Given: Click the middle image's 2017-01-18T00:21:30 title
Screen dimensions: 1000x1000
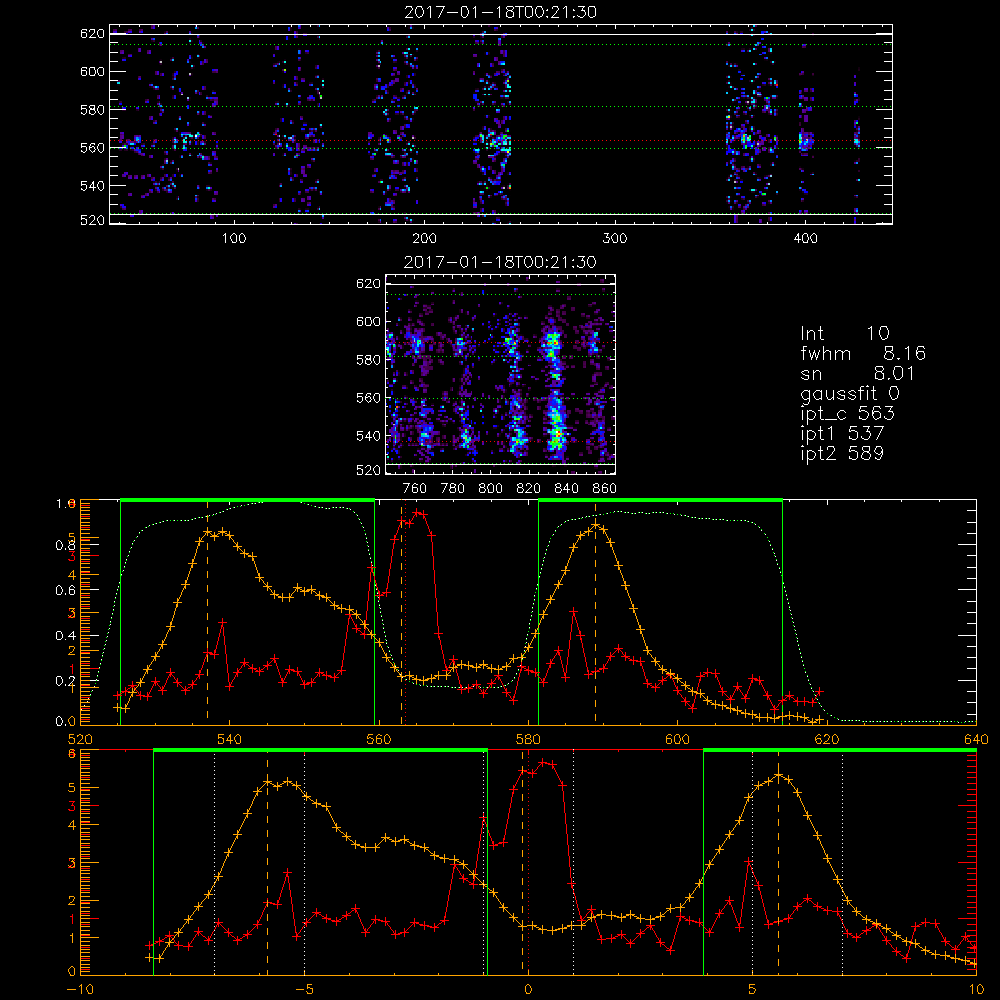Looking at the screenshot, I should (x=501, y=262).
